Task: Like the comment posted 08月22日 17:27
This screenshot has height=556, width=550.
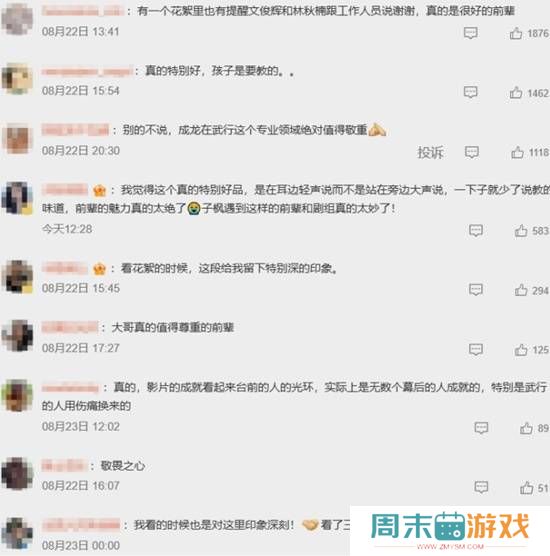Action: pos(521,350)
